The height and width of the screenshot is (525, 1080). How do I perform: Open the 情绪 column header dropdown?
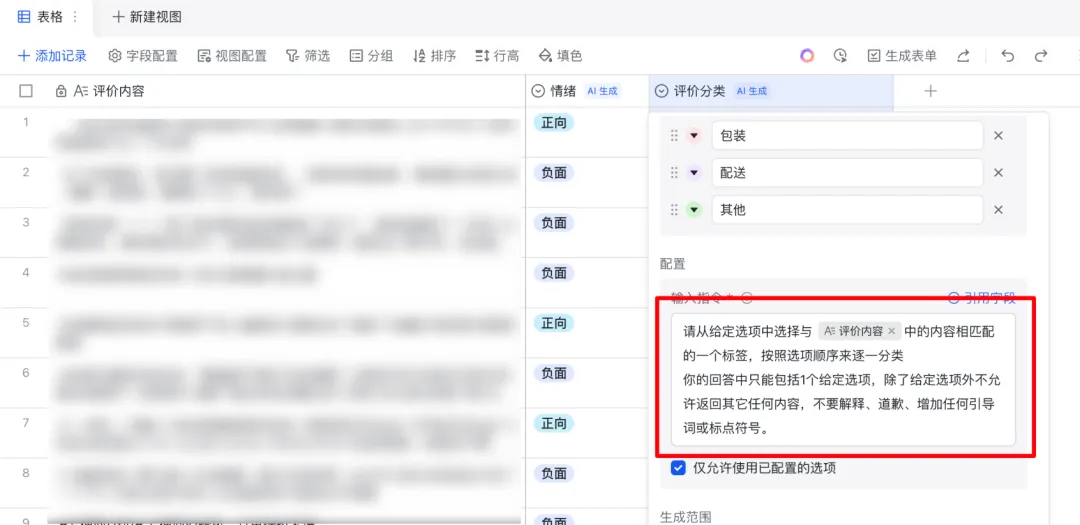coord(538,91)
